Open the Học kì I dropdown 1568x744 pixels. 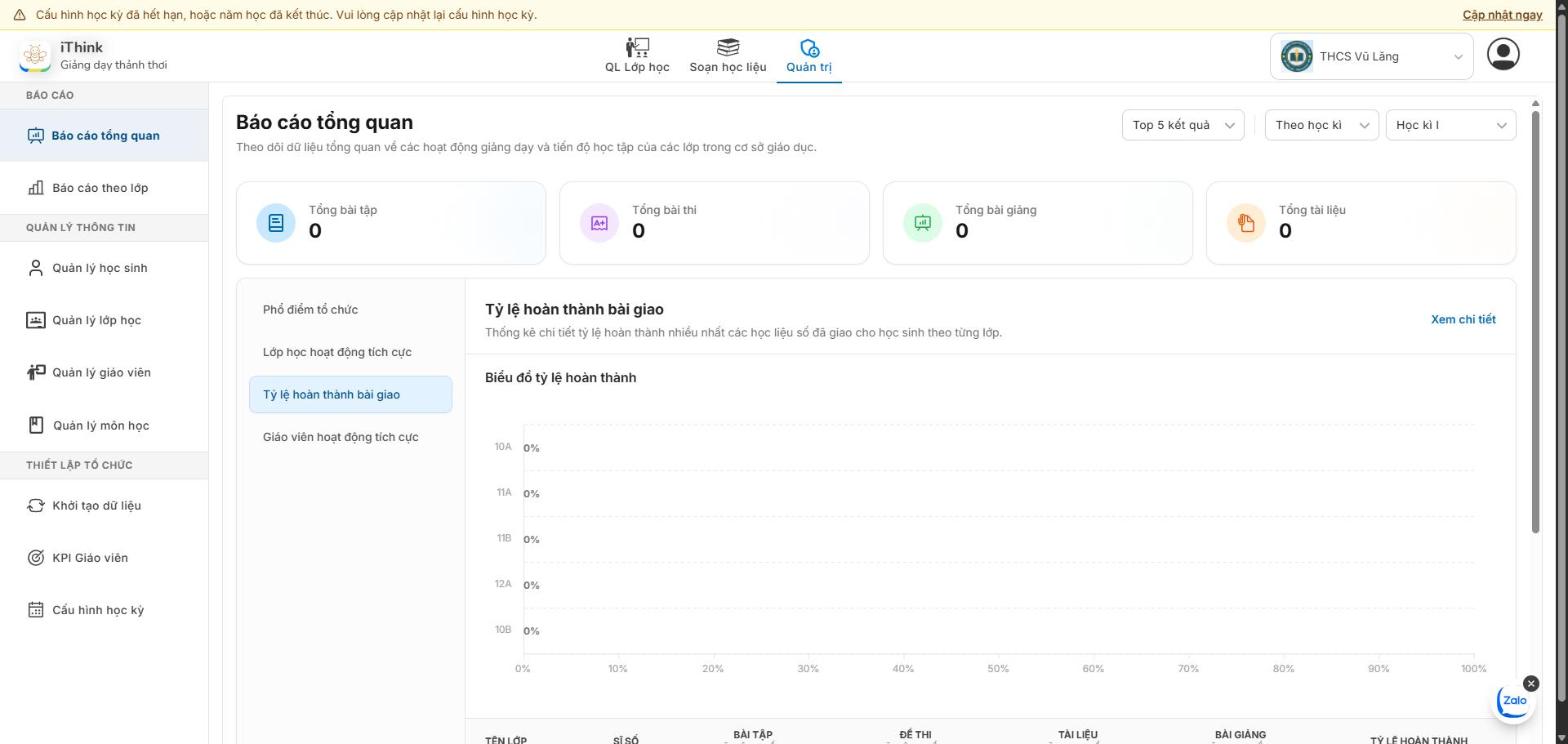1451,125
